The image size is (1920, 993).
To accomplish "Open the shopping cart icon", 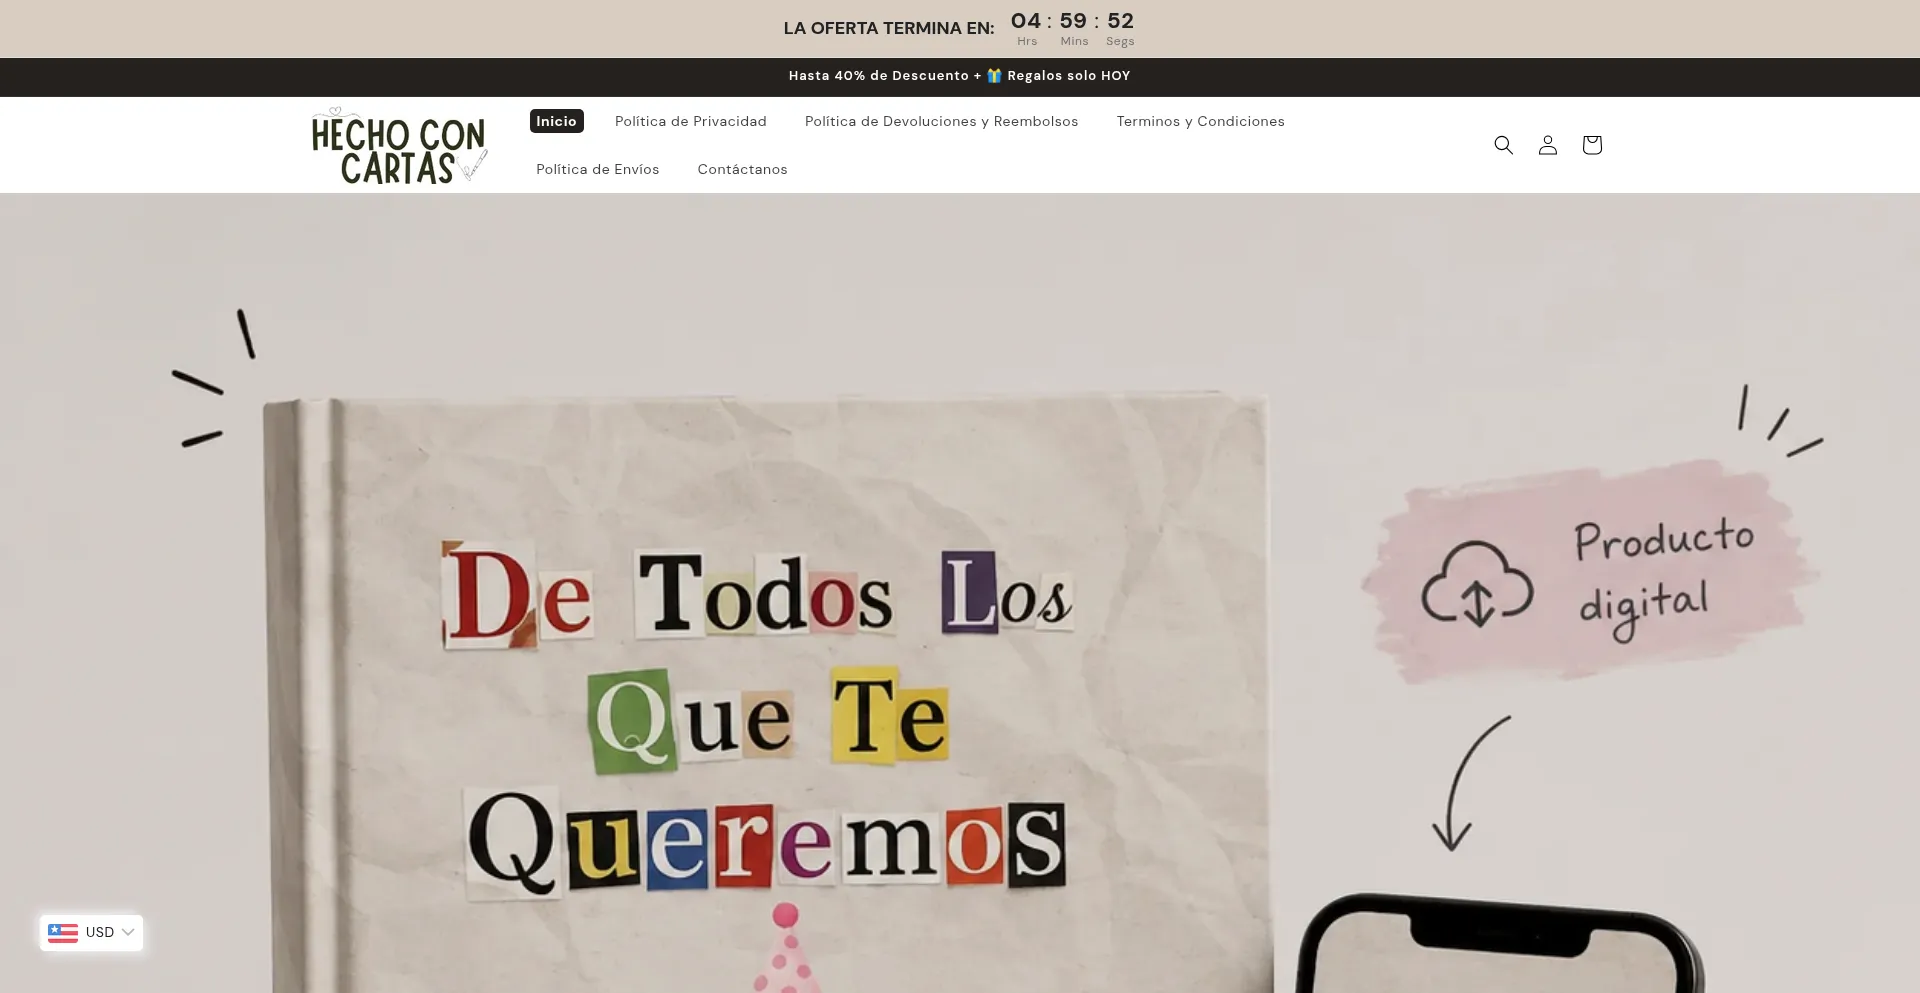I will click(1592, 145).
